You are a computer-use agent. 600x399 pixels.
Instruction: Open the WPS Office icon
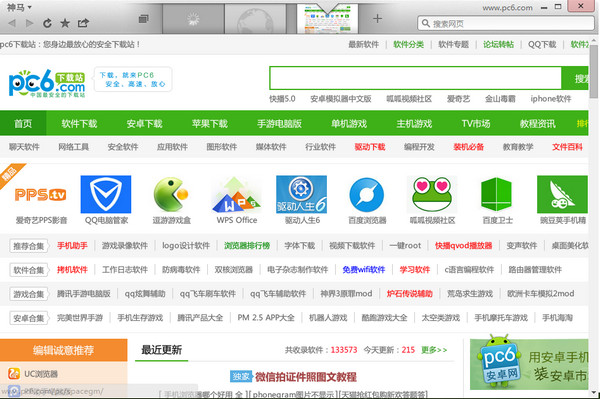[x=236, y=194]
